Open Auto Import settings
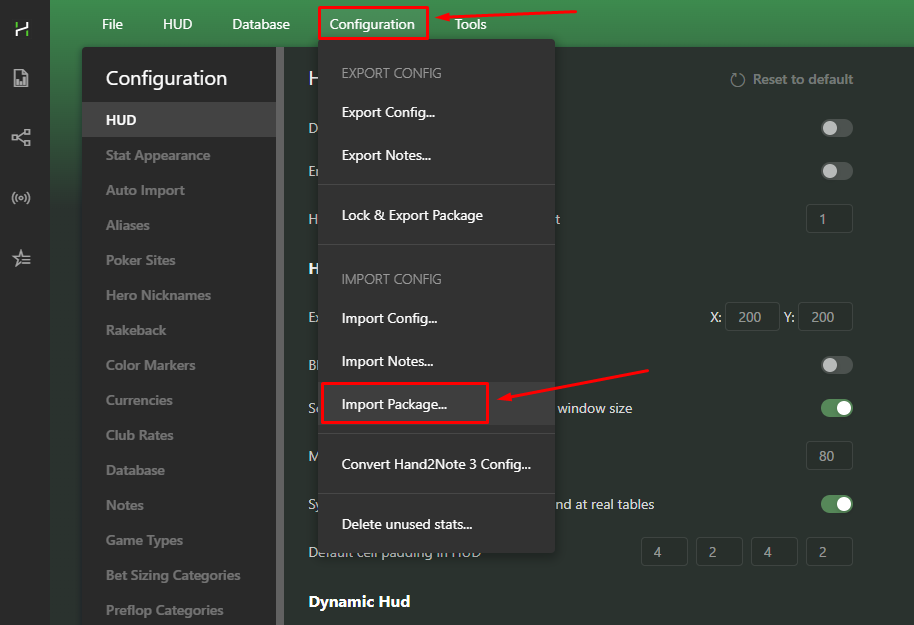The height and width of the screenshot is (625, 914). click(x=179, y=190)
